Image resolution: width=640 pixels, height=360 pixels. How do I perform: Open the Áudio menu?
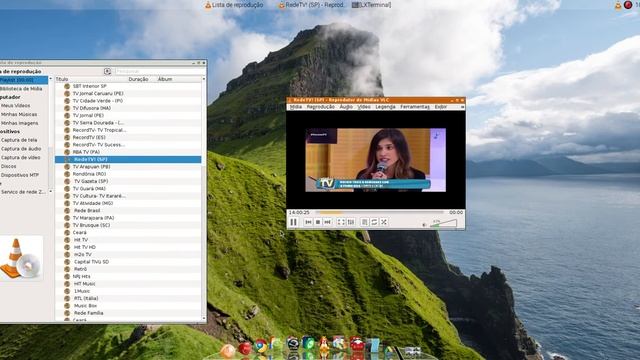[346, 107]
